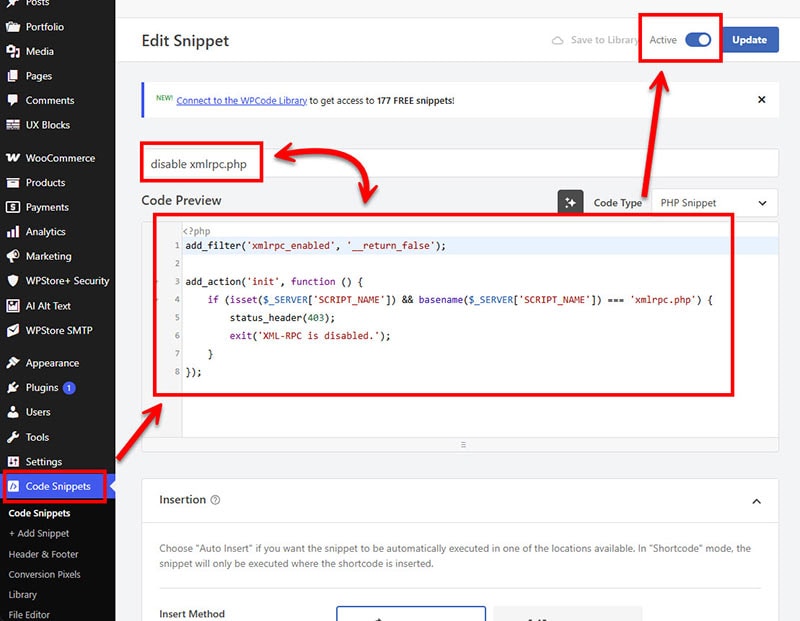Click the Settings sliders icon
Viewport: 800px width, 621px height.
pos(13,461)
